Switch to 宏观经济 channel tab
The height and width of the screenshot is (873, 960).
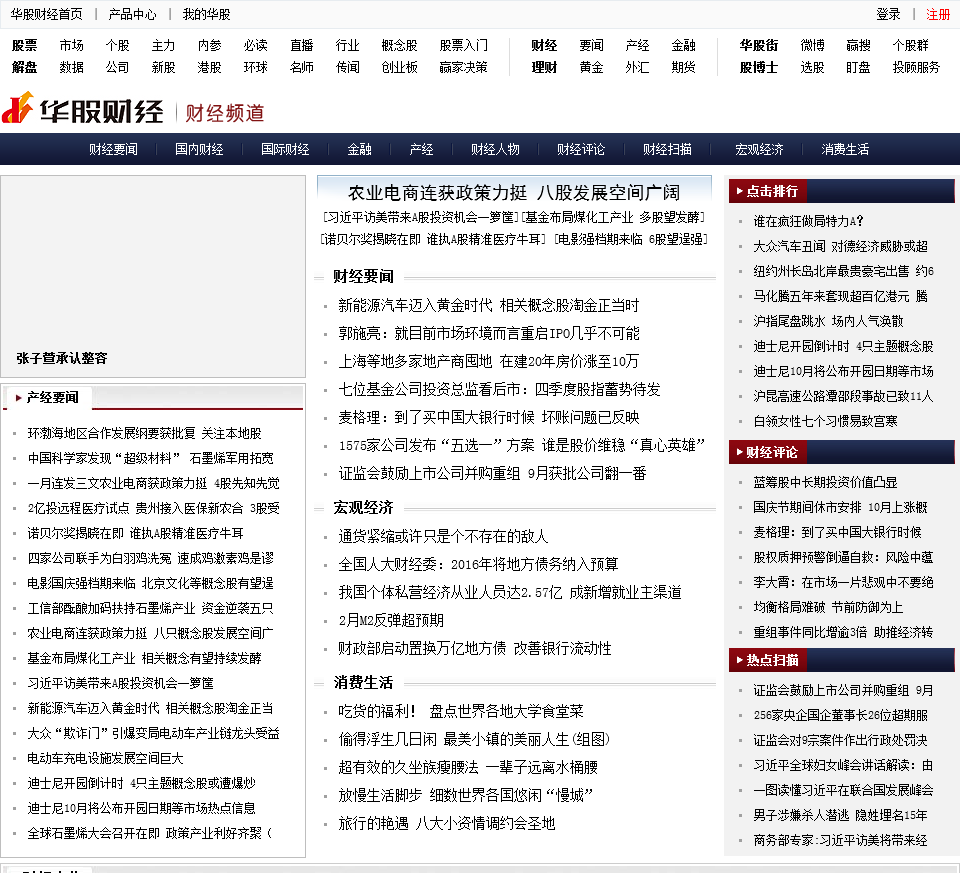pos(759,149)
